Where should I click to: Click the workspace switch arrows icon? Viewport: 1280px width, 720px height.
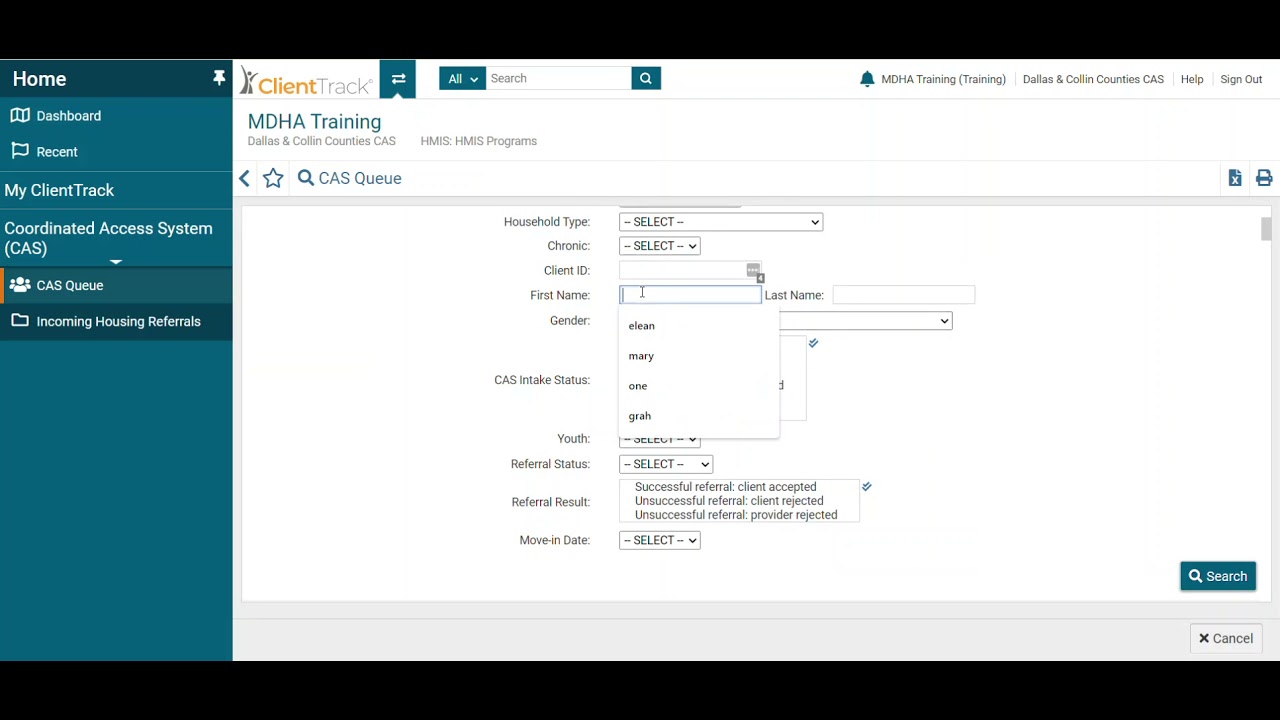398,79
